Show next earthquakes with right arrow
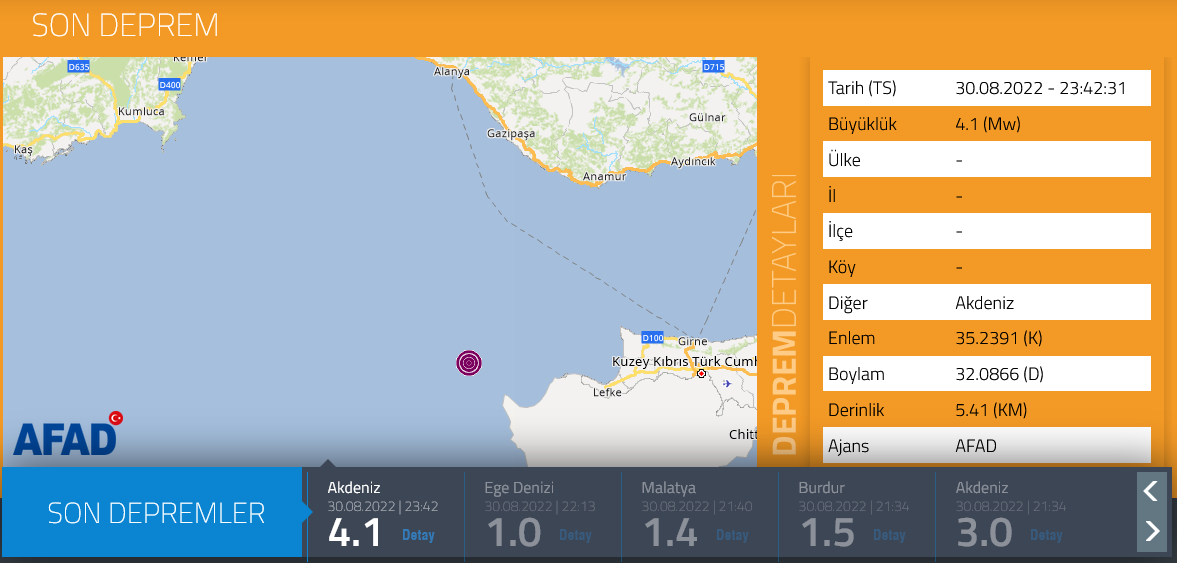1177x563 pixels. pyautogui.click(x=1151, y=531)
